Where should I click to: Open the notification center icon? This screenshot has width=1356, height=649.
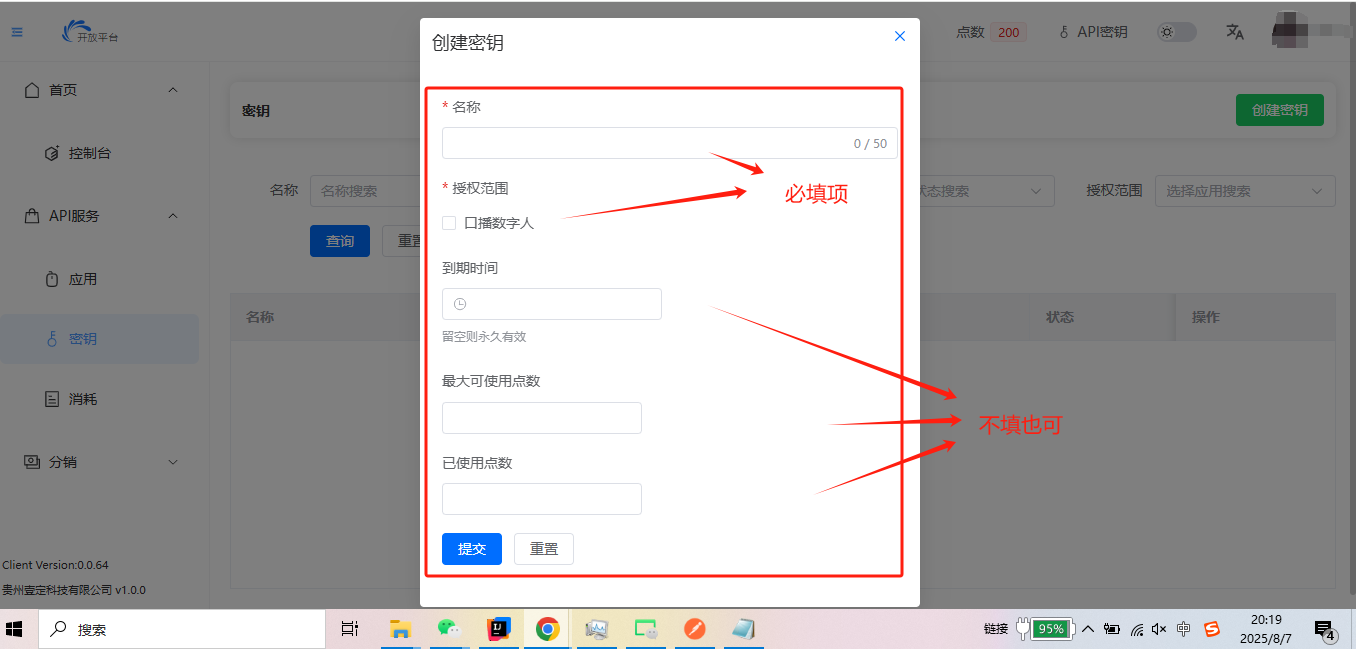(x=1325, y=630)
